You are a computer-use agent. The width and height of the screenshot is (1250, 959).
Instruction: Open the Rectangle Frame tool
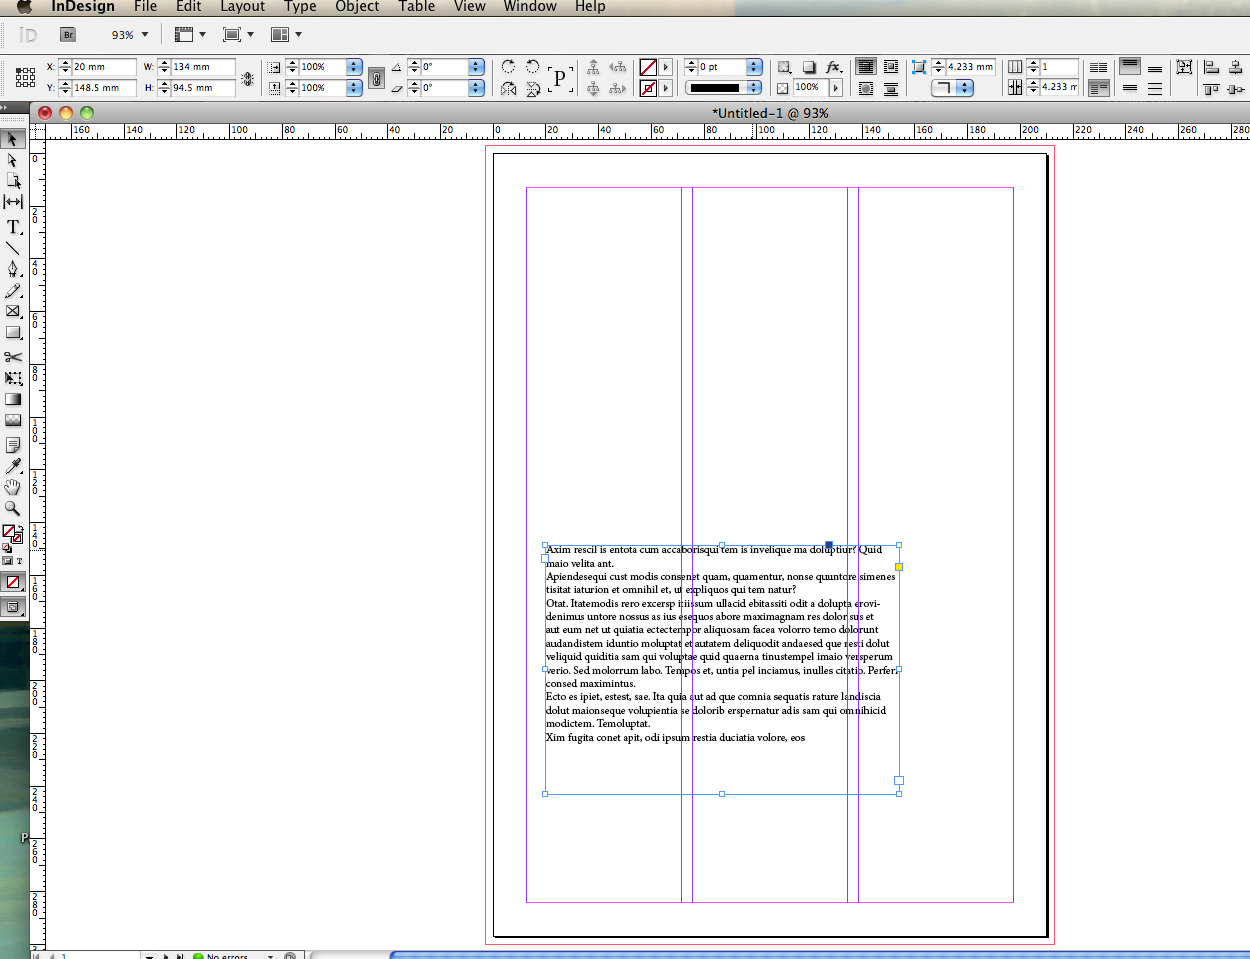click(14, 312)
